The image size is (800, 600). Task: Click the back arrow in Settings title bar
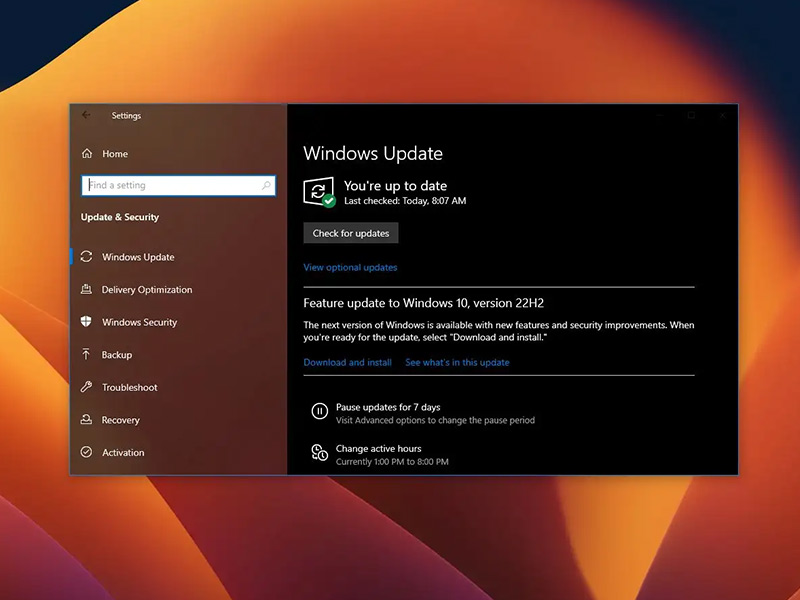86,115
